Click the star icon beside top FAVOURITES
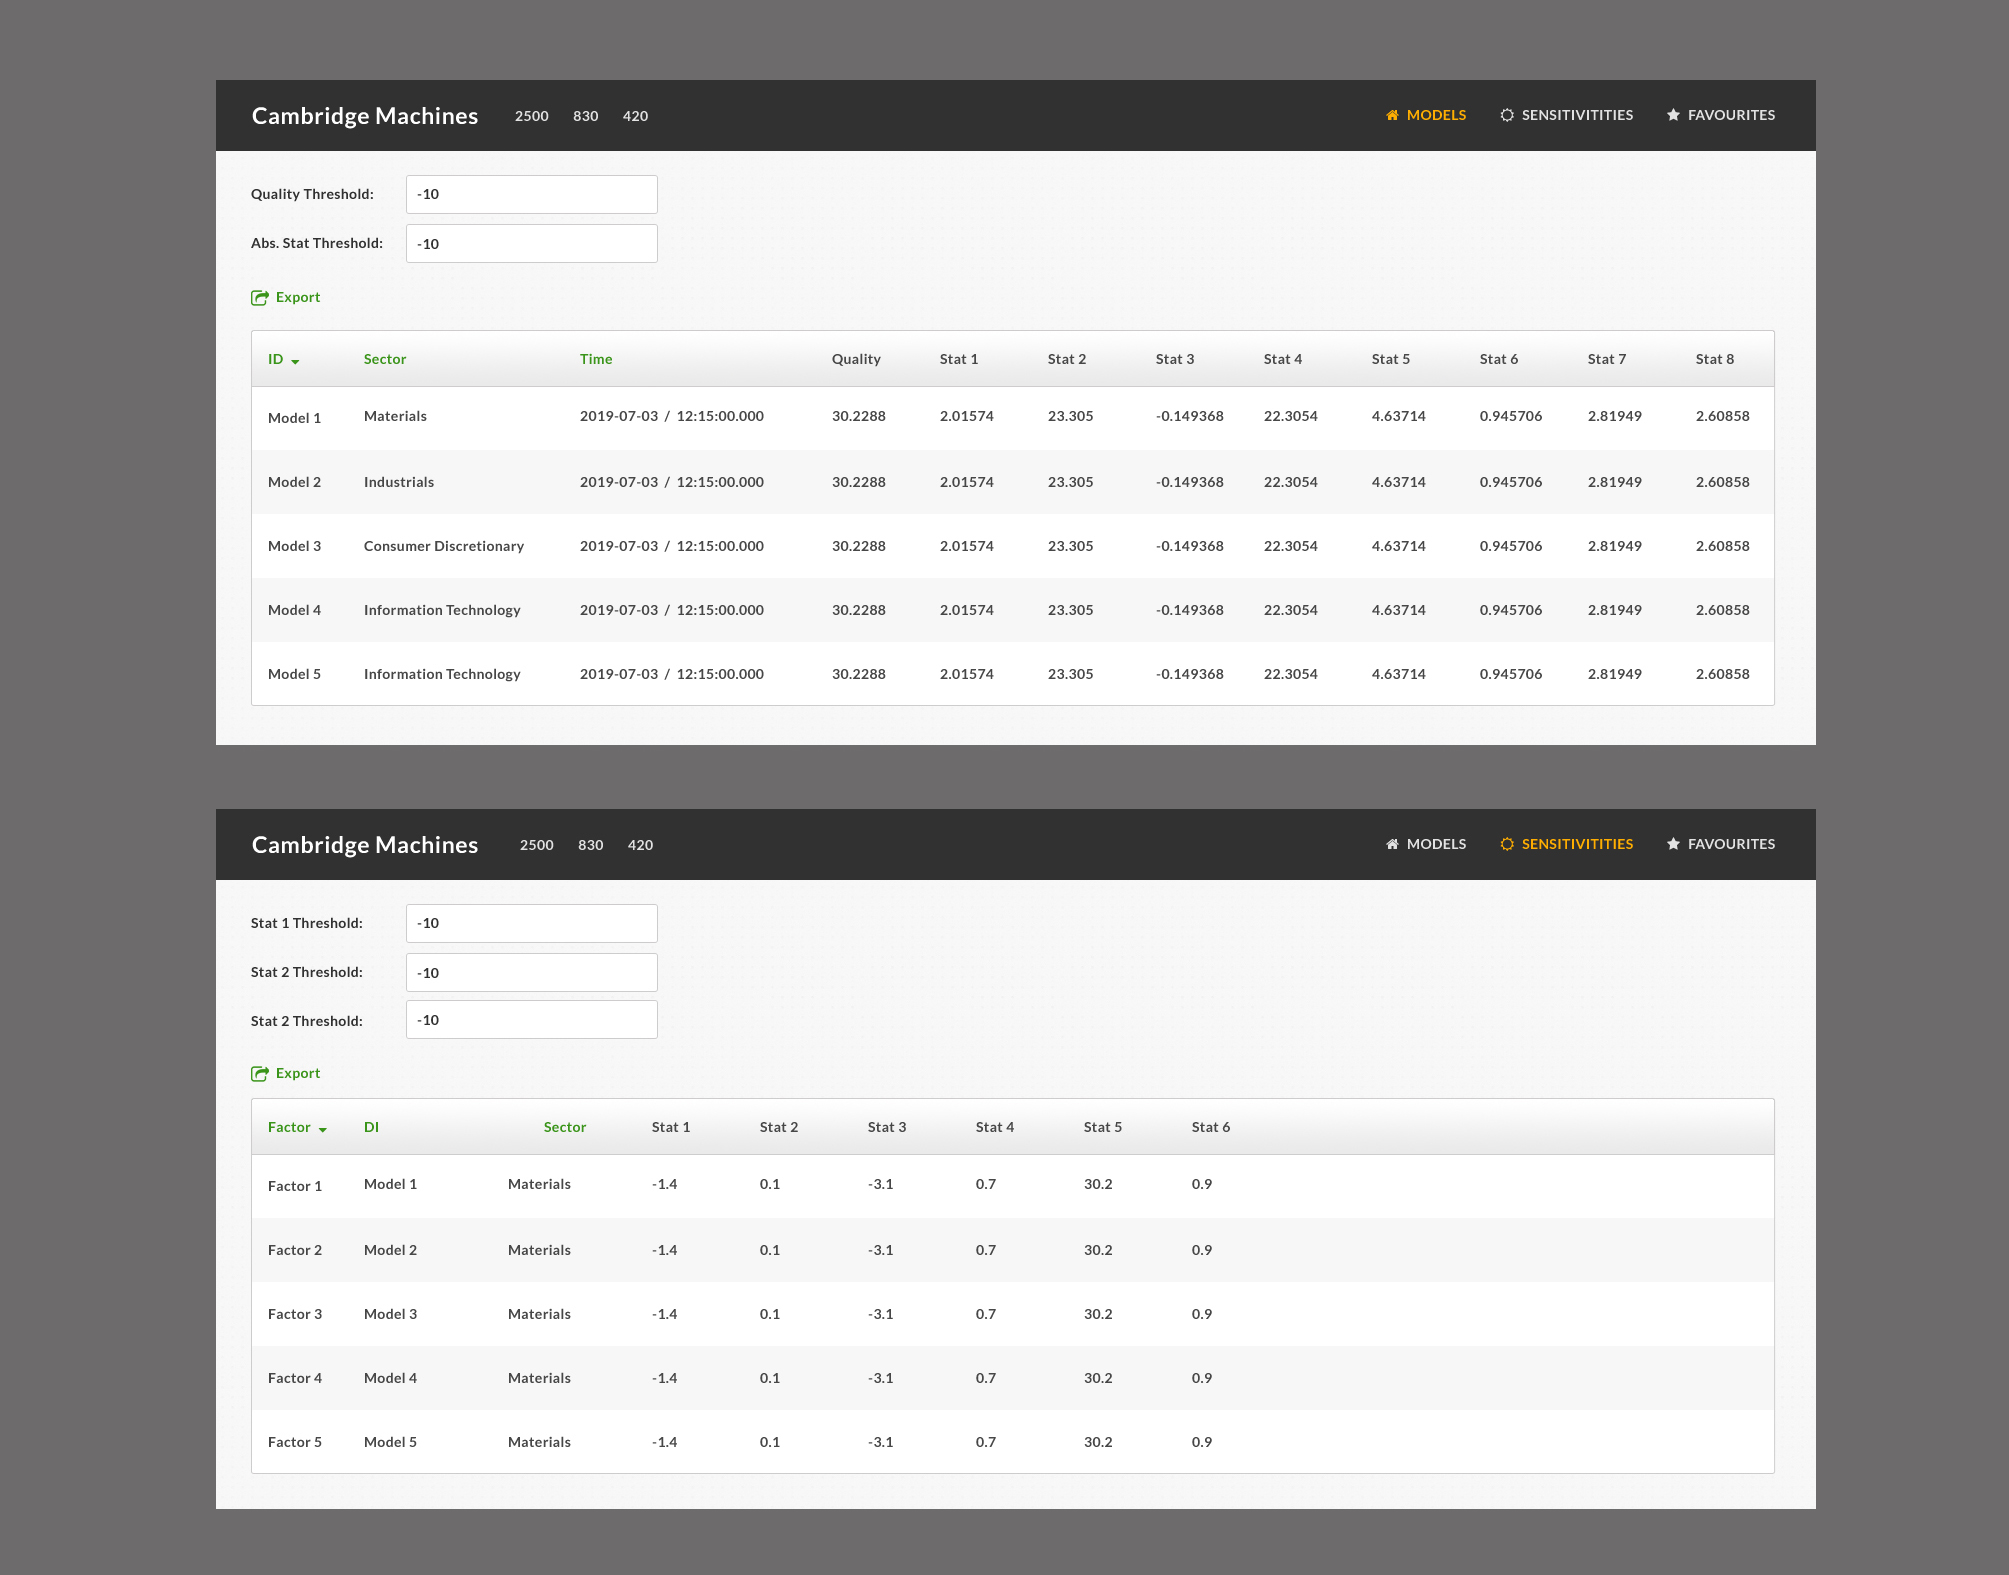2009x1575 pixels. tap(1673, 115)
